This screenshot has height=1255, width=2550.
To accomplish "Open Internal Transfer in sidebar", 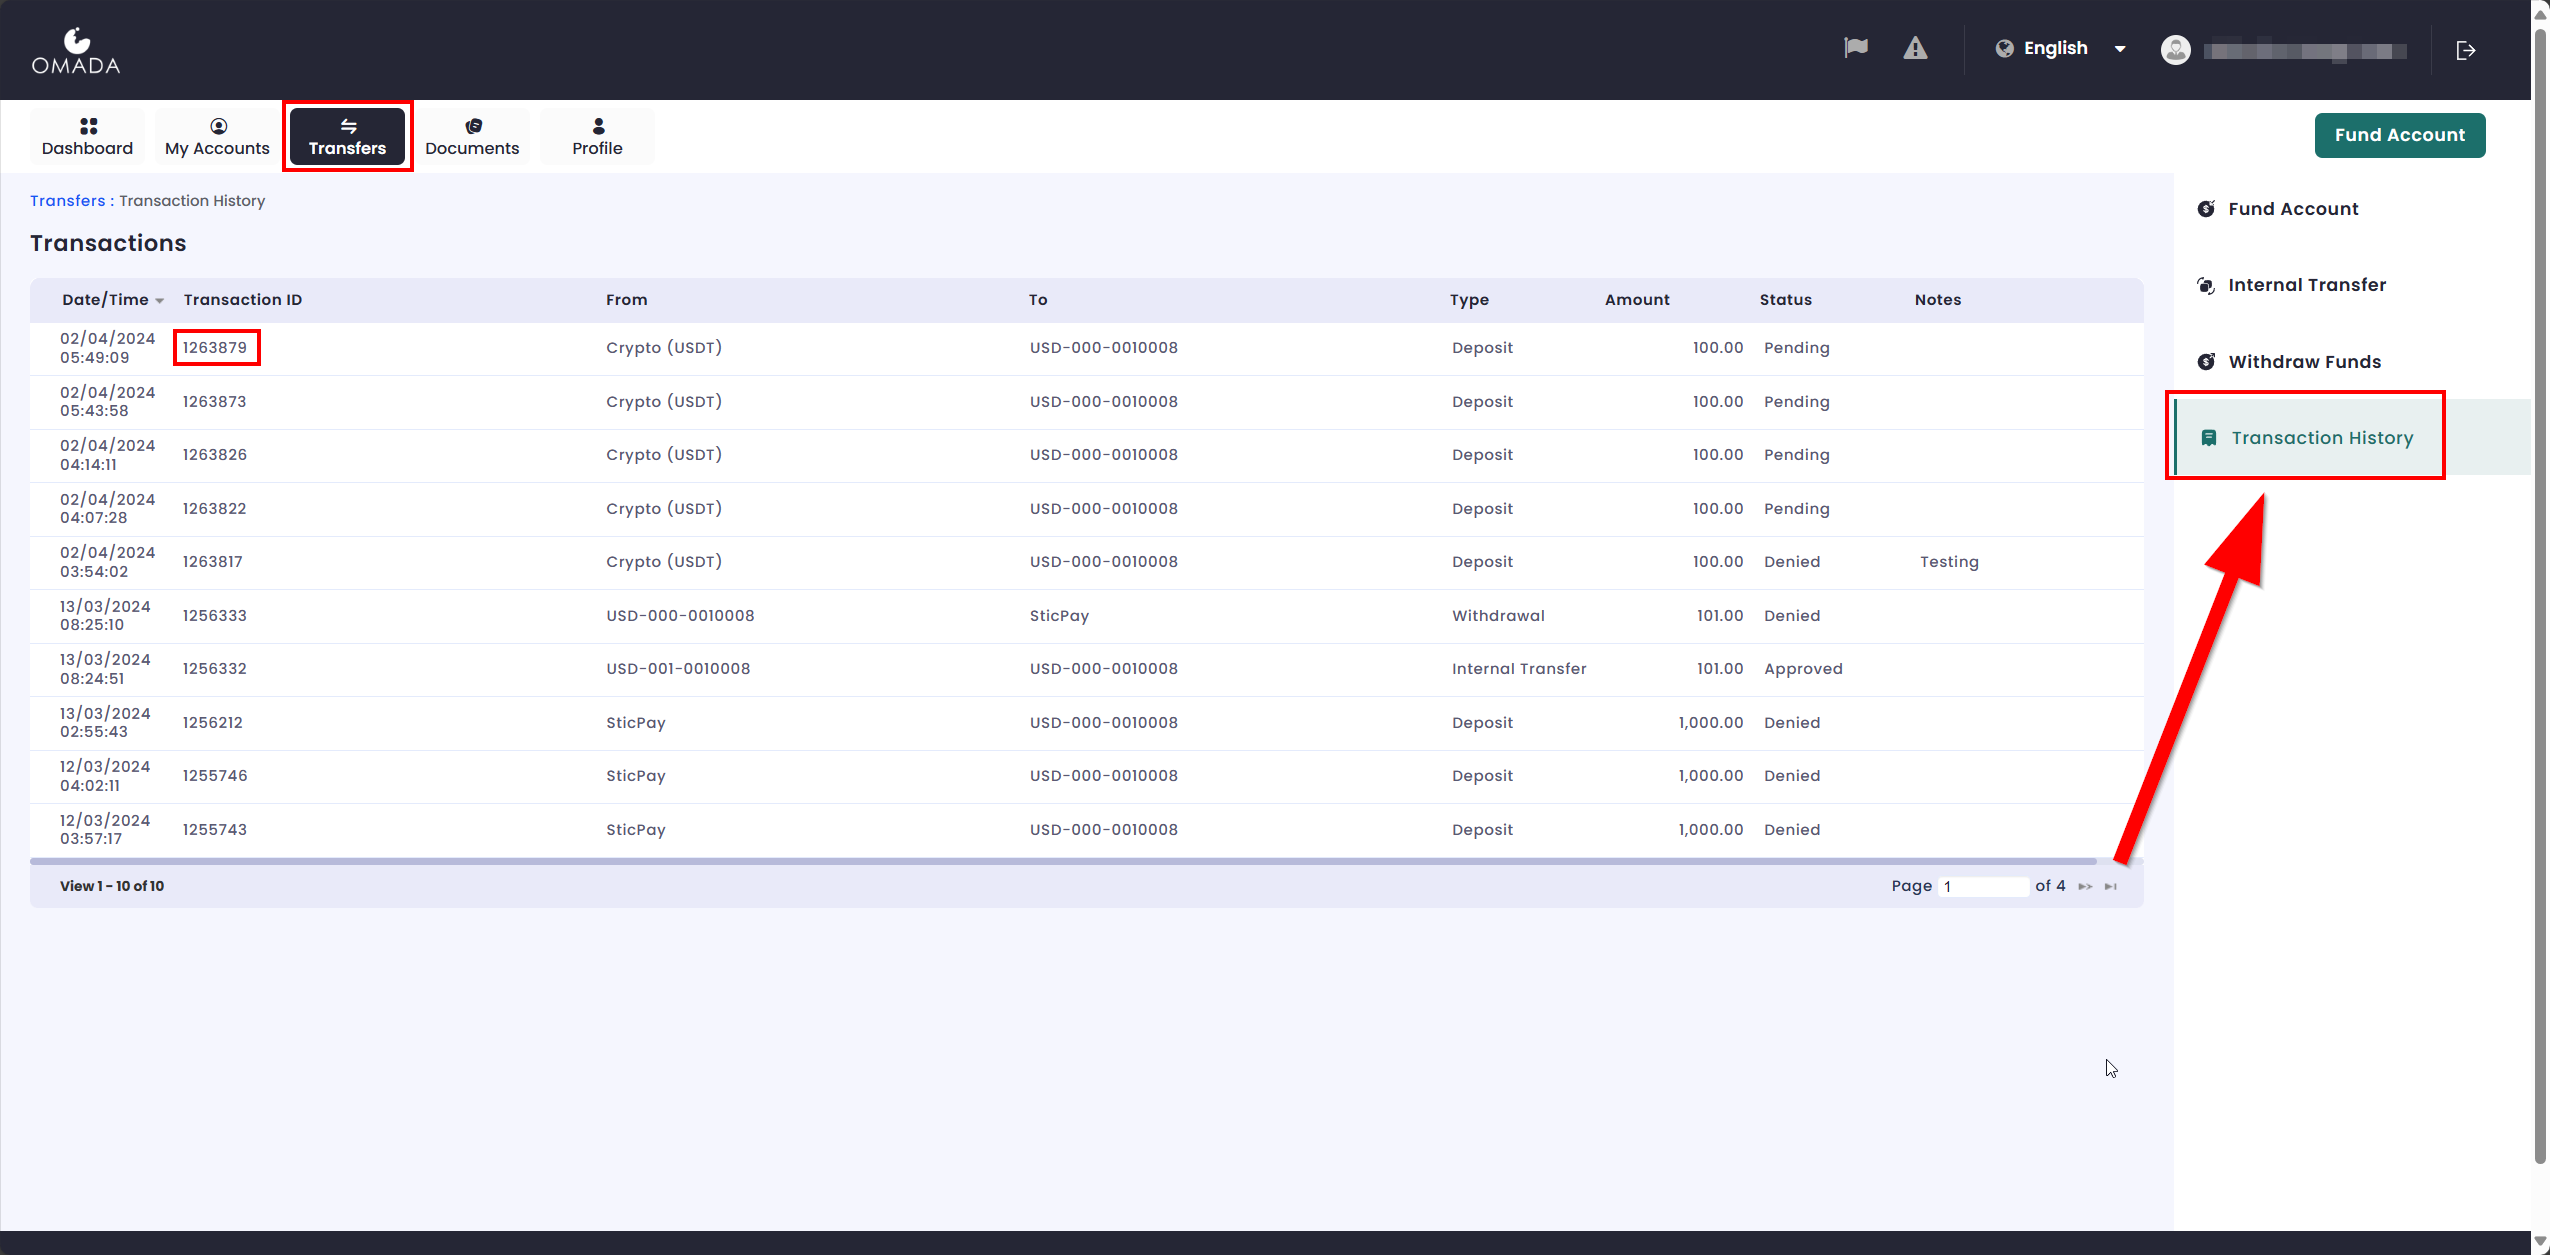I will pyautogui.click(x=2306, y=285).
